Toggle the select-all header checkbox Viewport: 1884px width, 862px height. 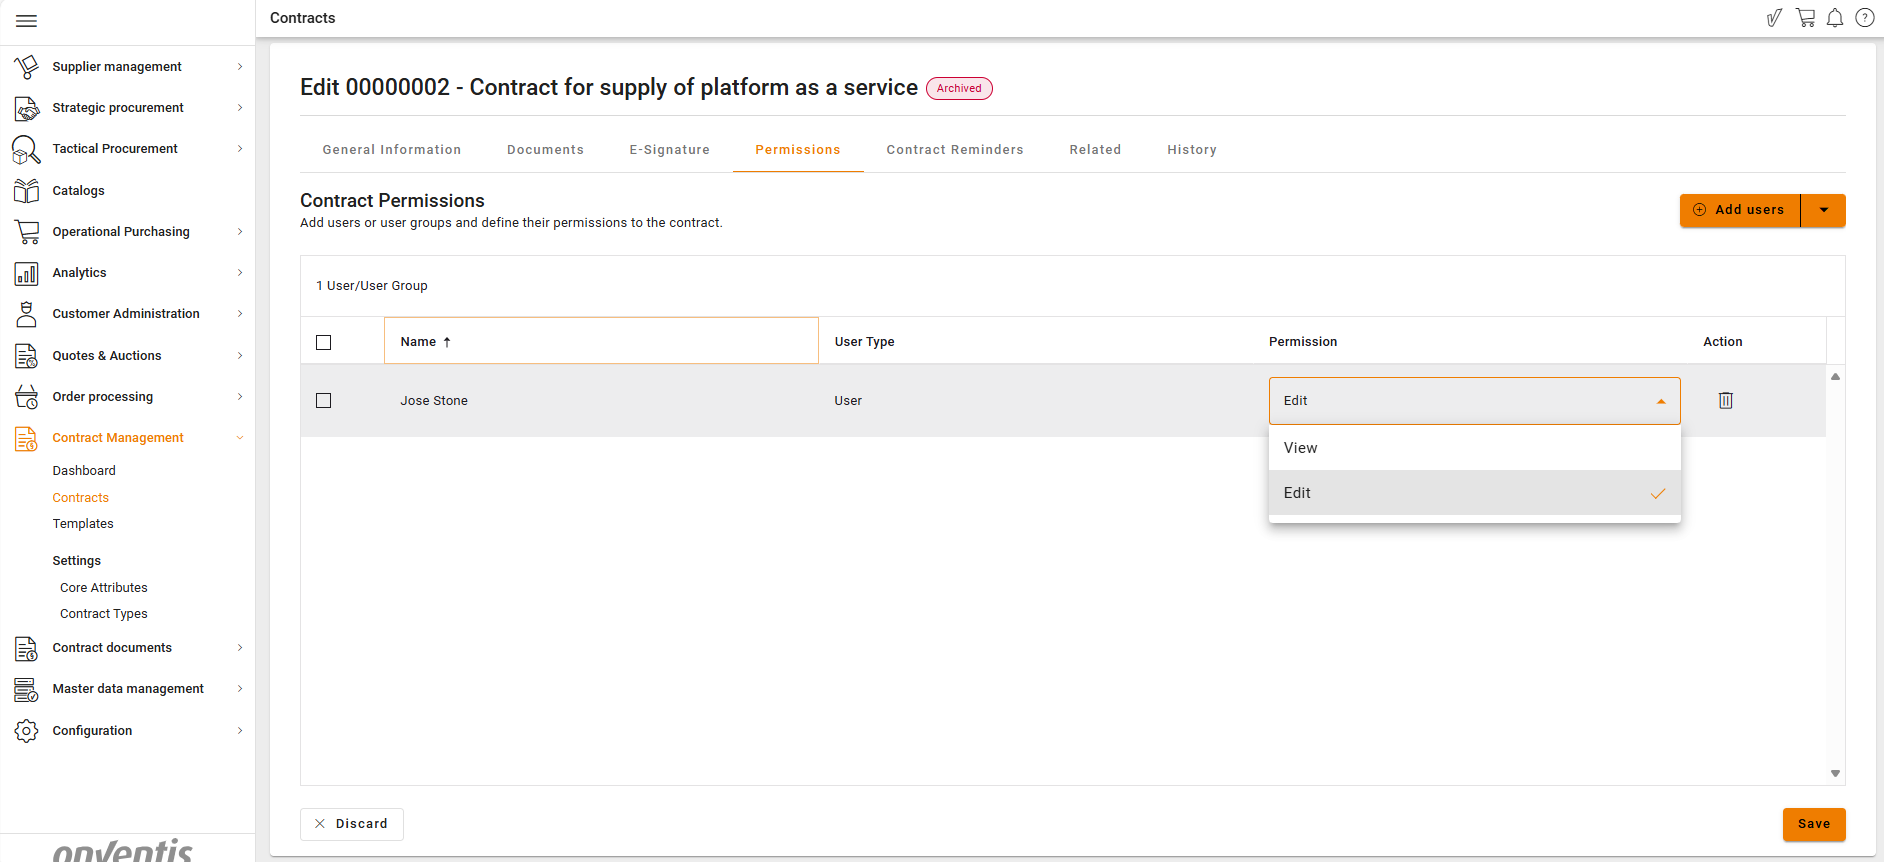[x=323, y=342]
